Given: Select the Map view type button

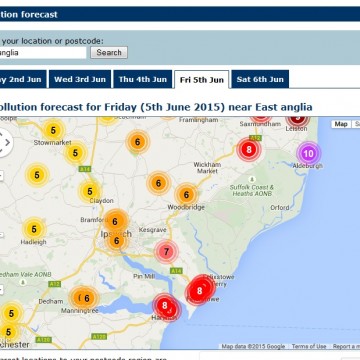Looking at the screenshot, I should (x=341, y=124).
